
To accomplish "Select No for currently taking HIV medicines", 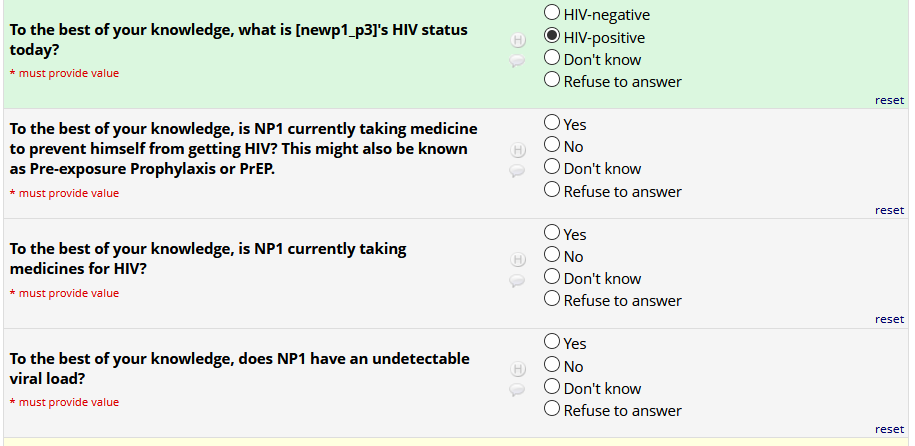I will pyautogui.click(x=552, y=256).
